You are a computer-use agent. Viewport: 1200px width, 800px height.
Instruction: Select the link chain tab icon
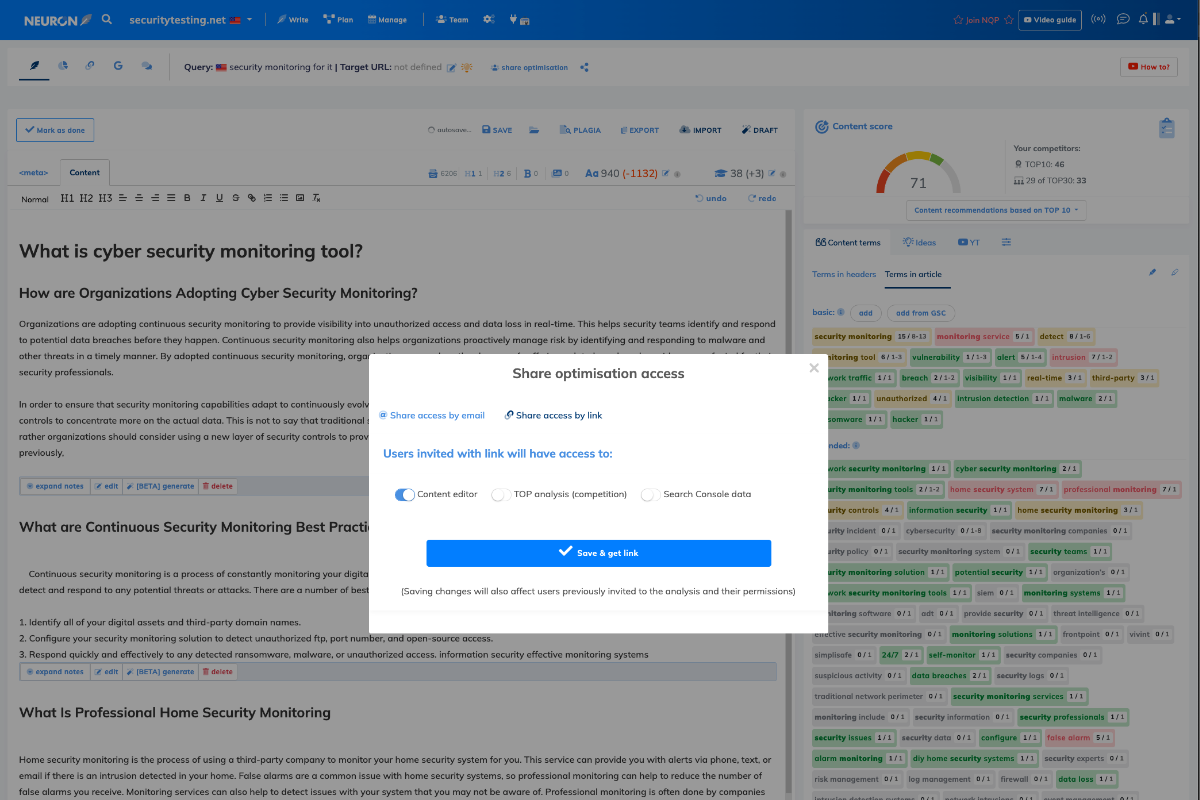click(x=90, y=66)
